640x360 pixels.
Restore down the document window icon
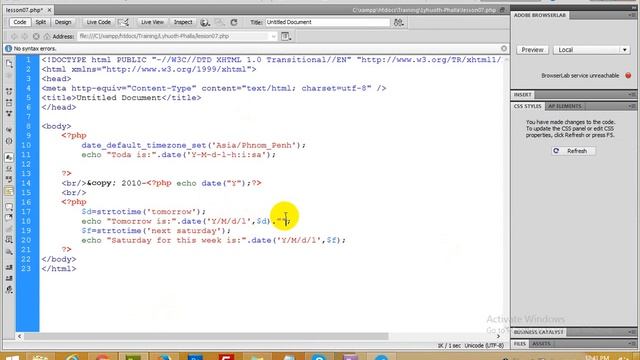[x=502, y=10]
